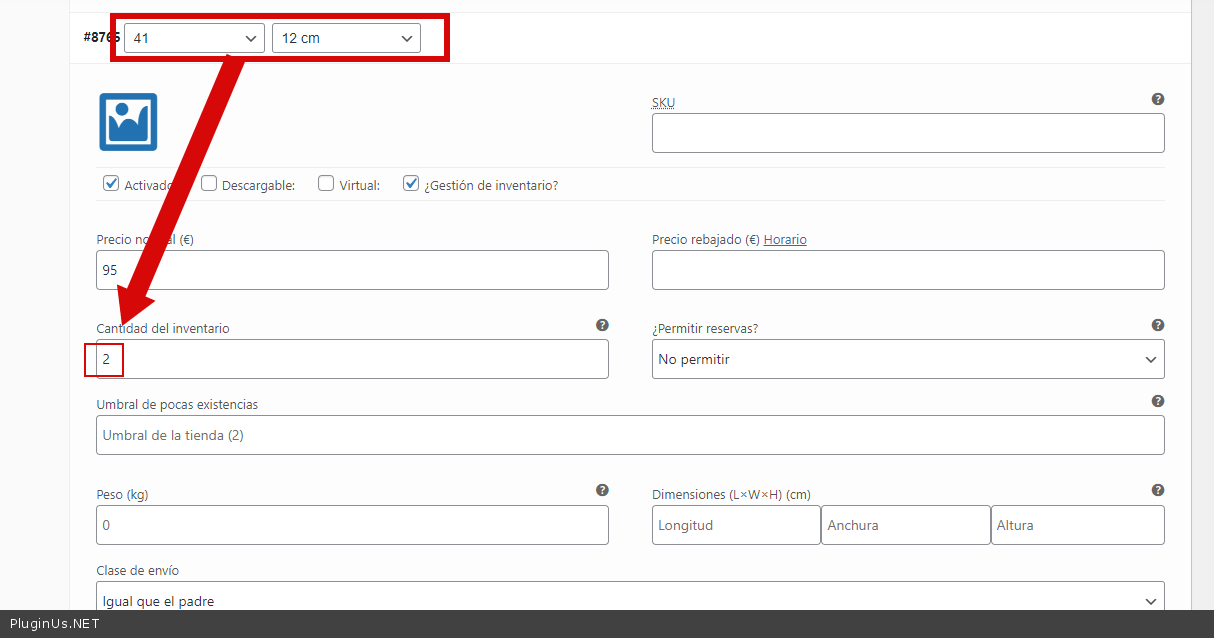Enable the Descargable checkbox

tap(209, 184)
